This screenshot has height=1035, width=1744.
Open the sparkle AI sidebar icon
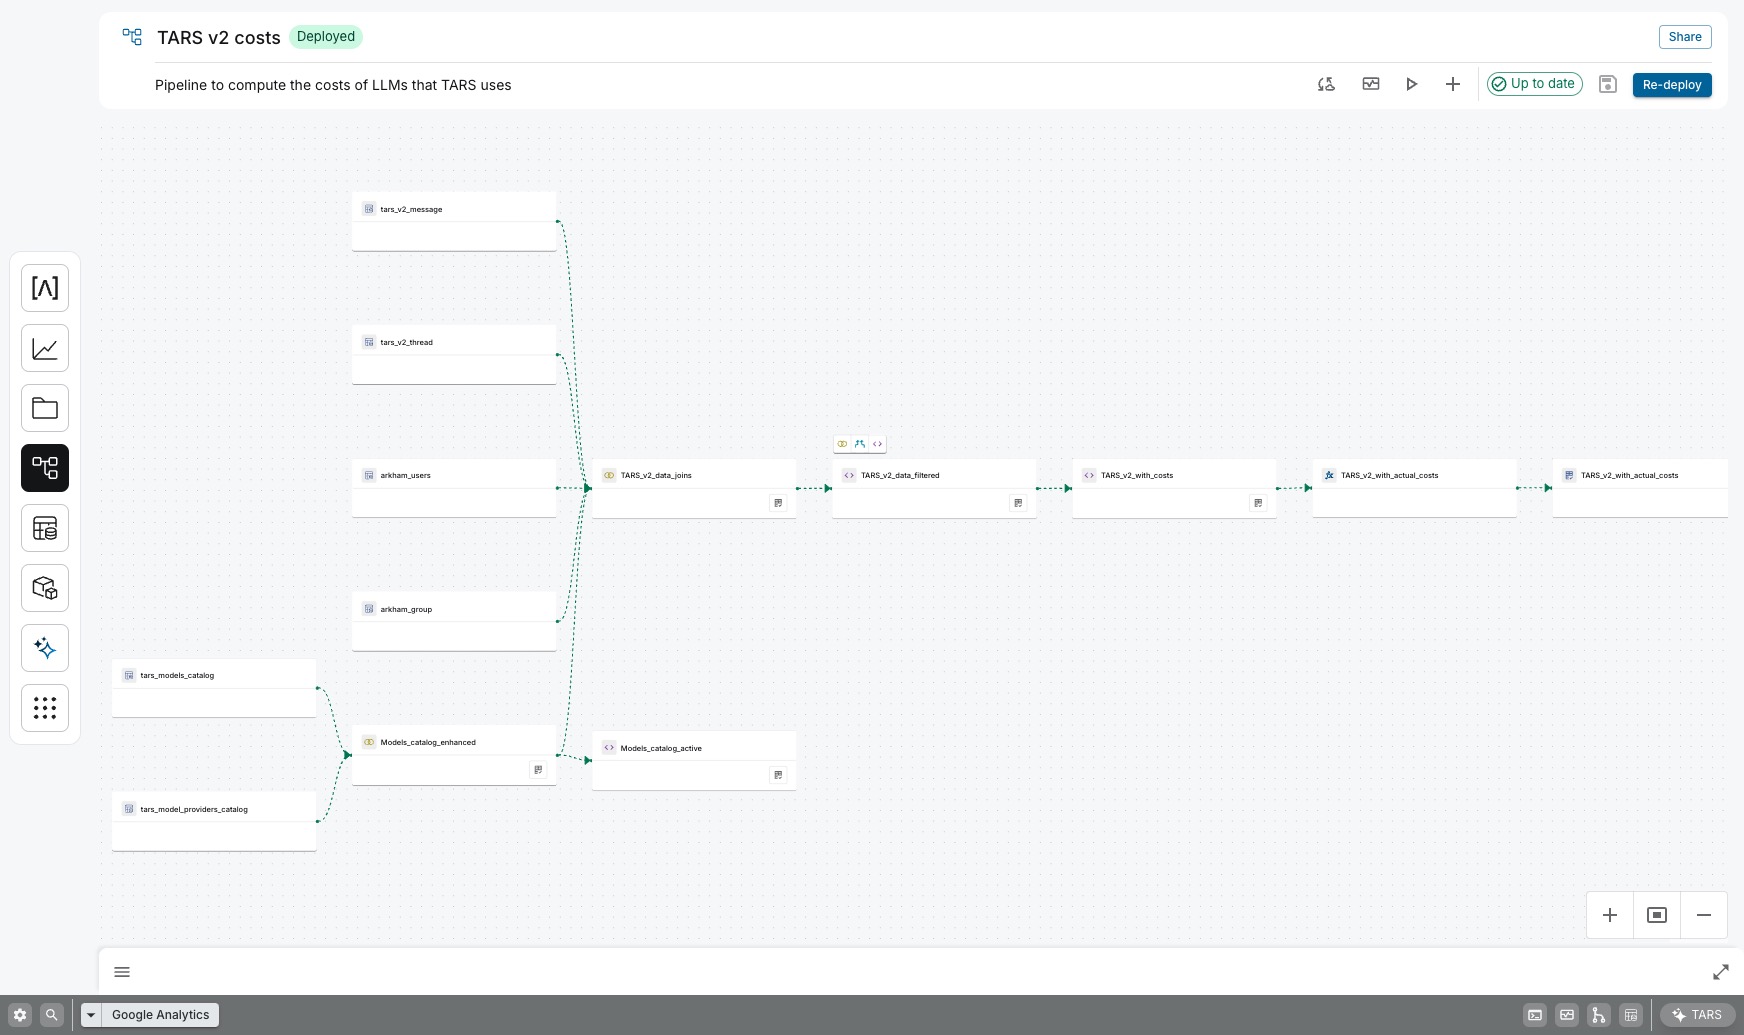click(x=45, y=648)
